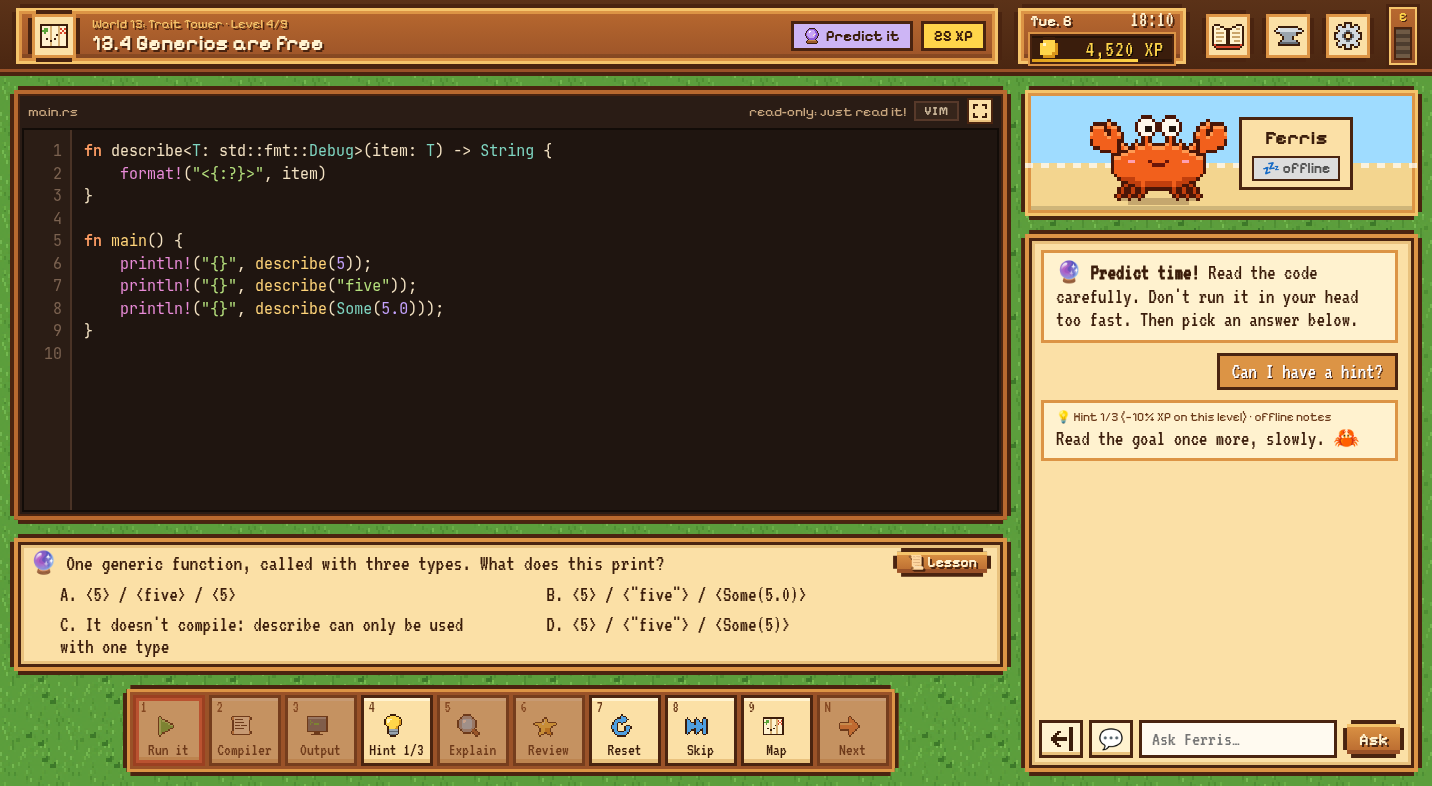1432x786 pixels.
Task: Click line with describe("five")
Action: (x=268, y=285)
